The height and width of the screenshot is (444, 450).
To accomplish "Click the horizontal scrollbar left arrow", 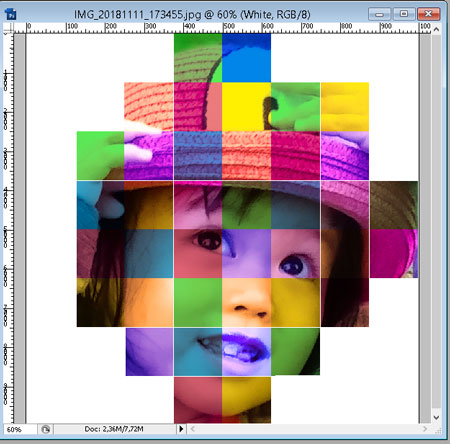I will (193, 429).
